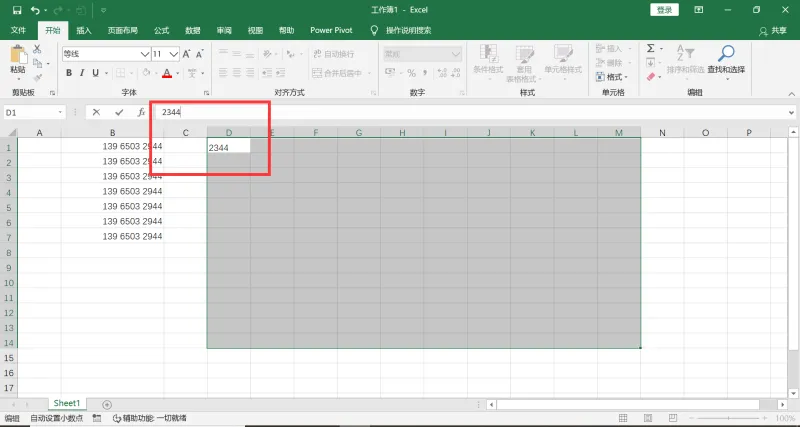Click the Insert Function fx icon
Image resolution: width=800 pixels, height=427 pixels.
pos(141,112)
